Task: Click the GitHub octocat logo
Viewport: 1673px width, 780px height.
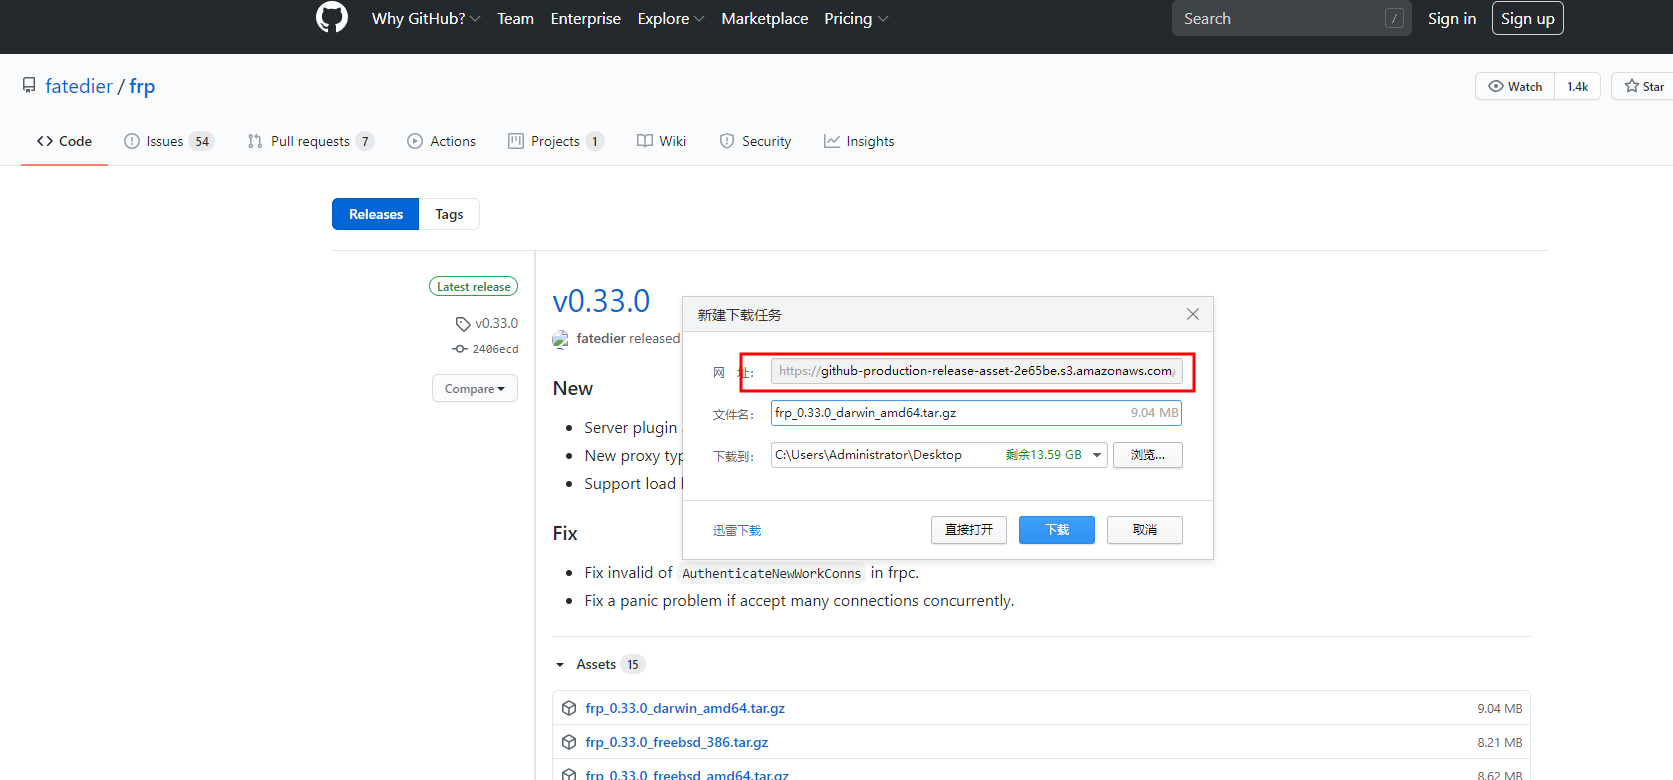Action: pos(332,17)
